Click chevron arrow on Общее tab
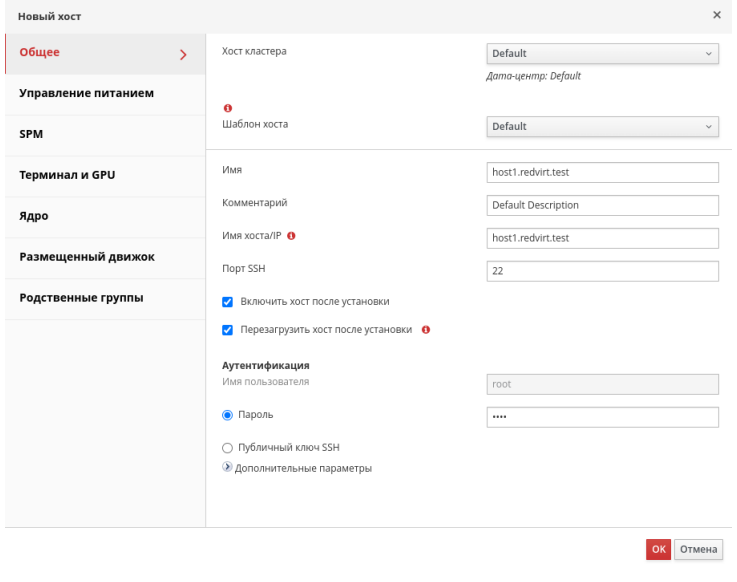The width and height of the screenshot is (737, 582). tap(183, 55)
